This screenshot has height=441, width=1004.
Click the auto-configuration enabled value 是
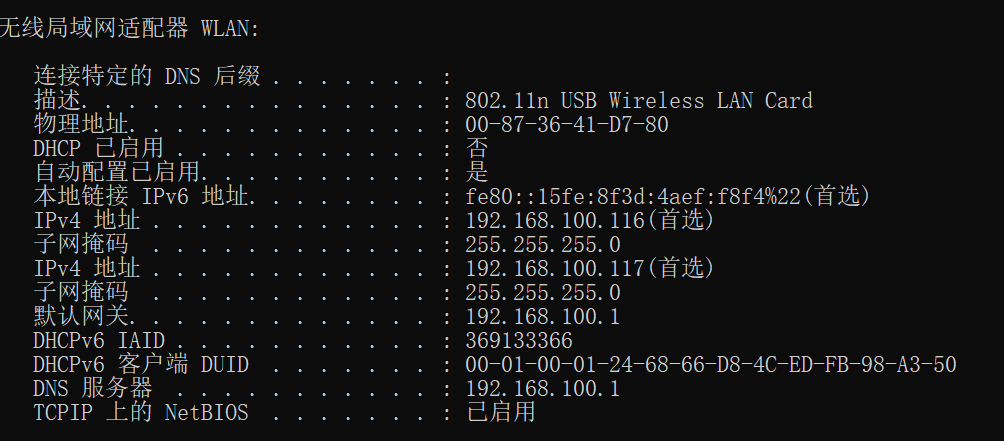477,173
